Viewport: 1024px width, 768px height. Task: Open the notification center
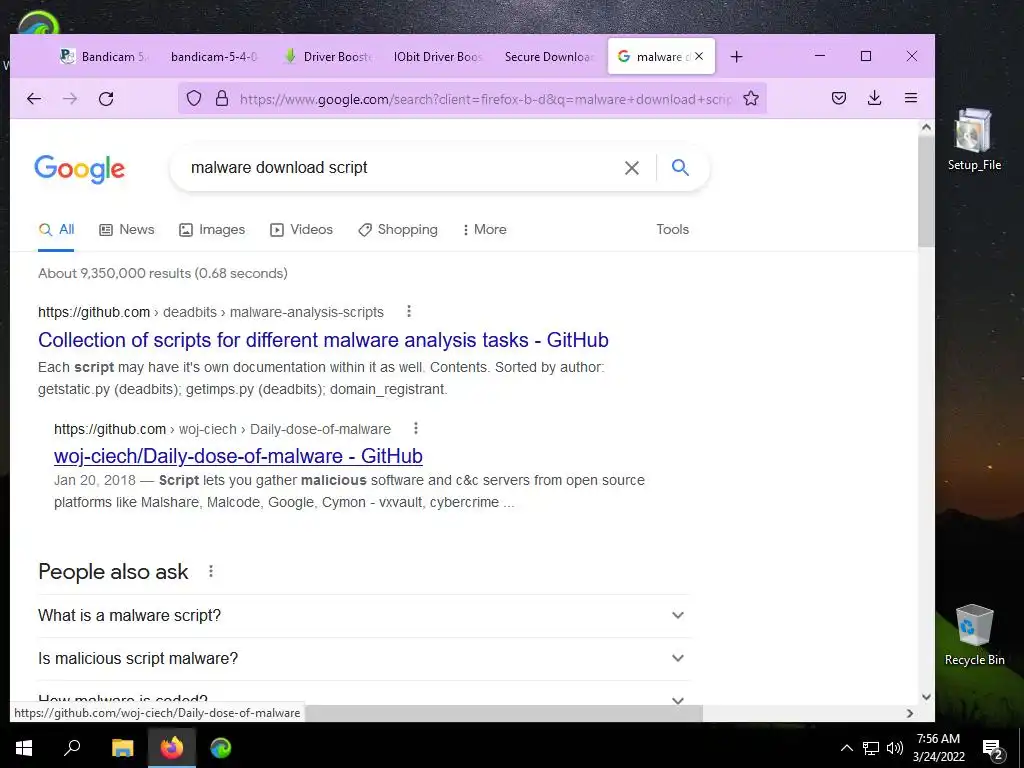tap(993, 748)
